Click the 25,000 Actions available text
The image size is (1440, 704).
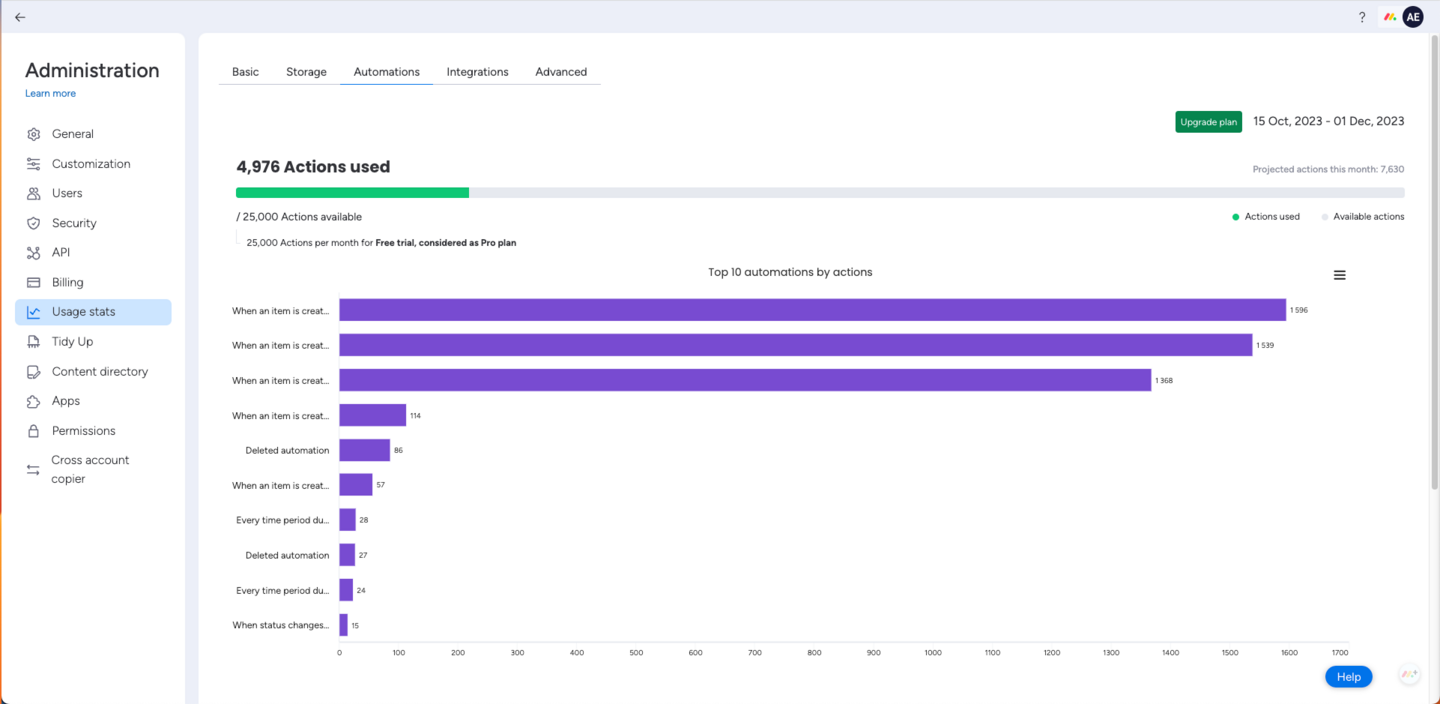click(x=299, y=217)
